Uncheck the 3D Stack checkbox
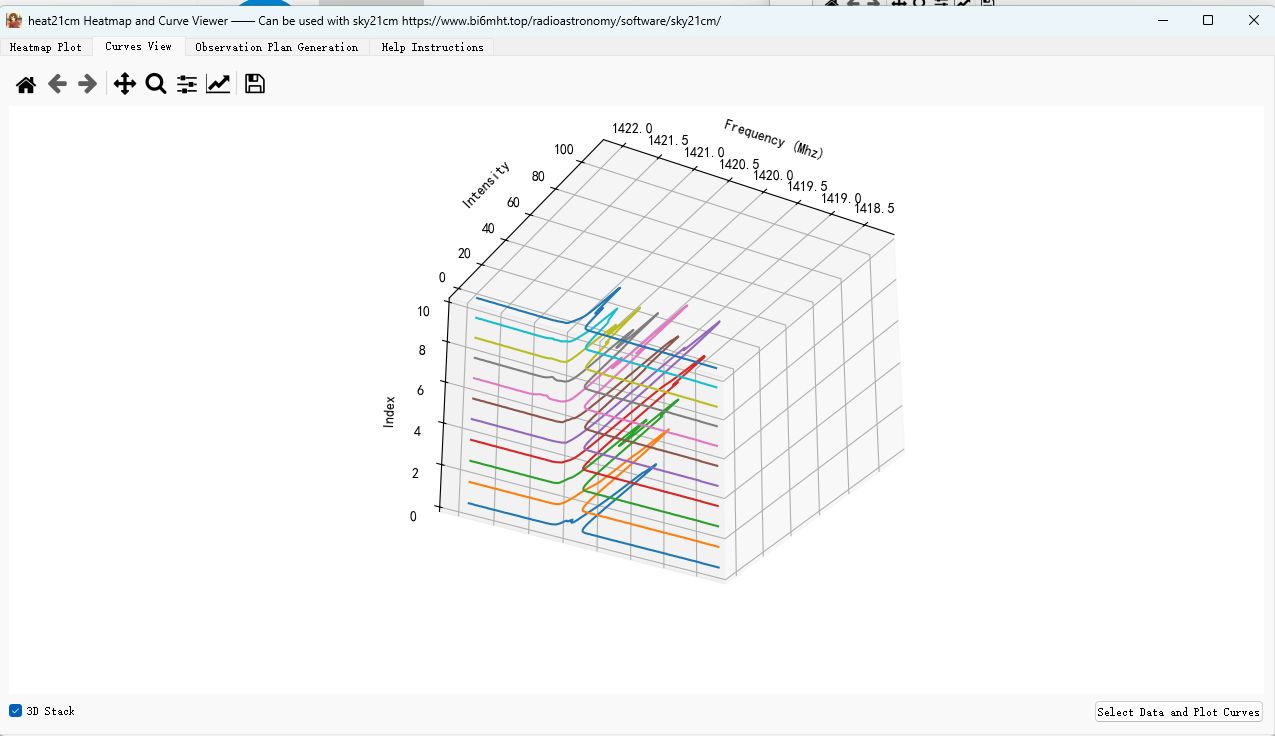Viewport: 1275px width, 736px height. click(15, 711)
